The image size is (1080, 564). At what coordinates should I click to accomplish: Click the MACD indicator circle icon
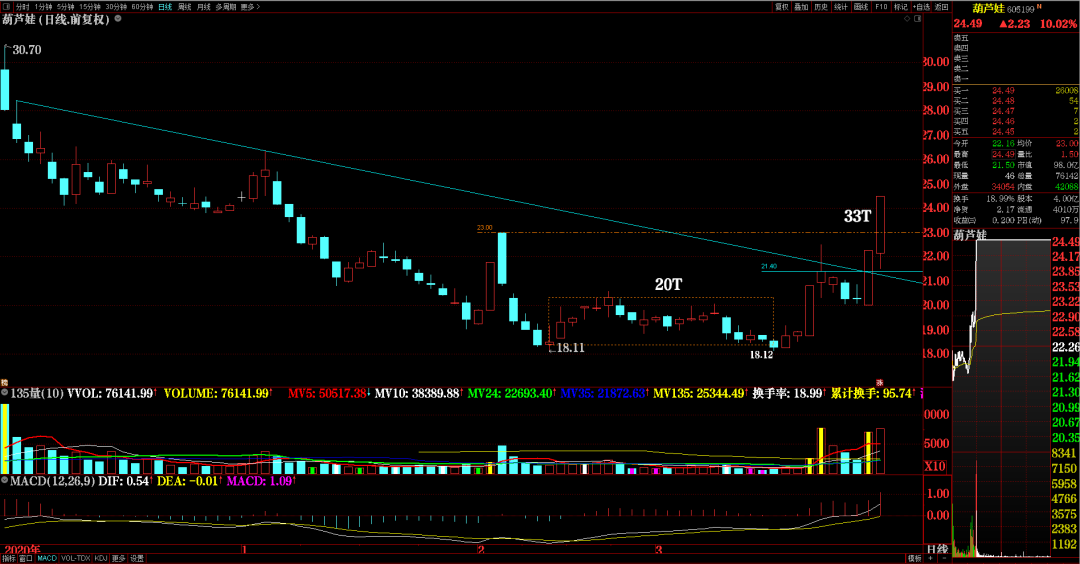tap(5, 480)
